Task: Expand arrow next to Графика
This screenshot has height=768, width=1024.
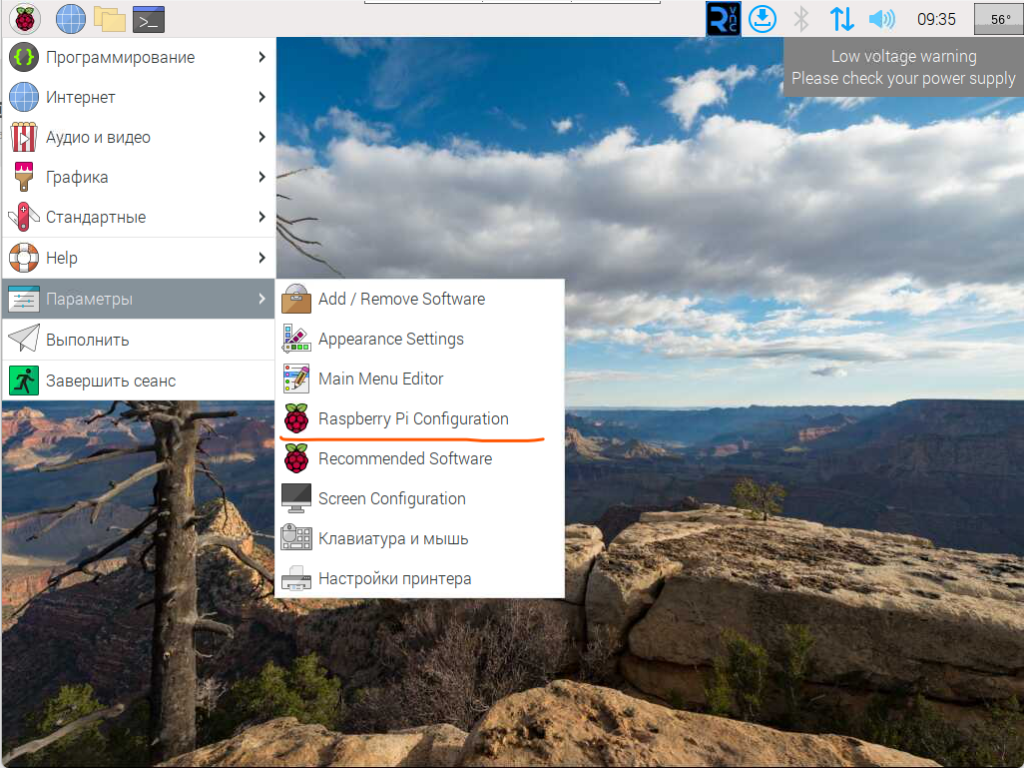Action: pos(262,177)
